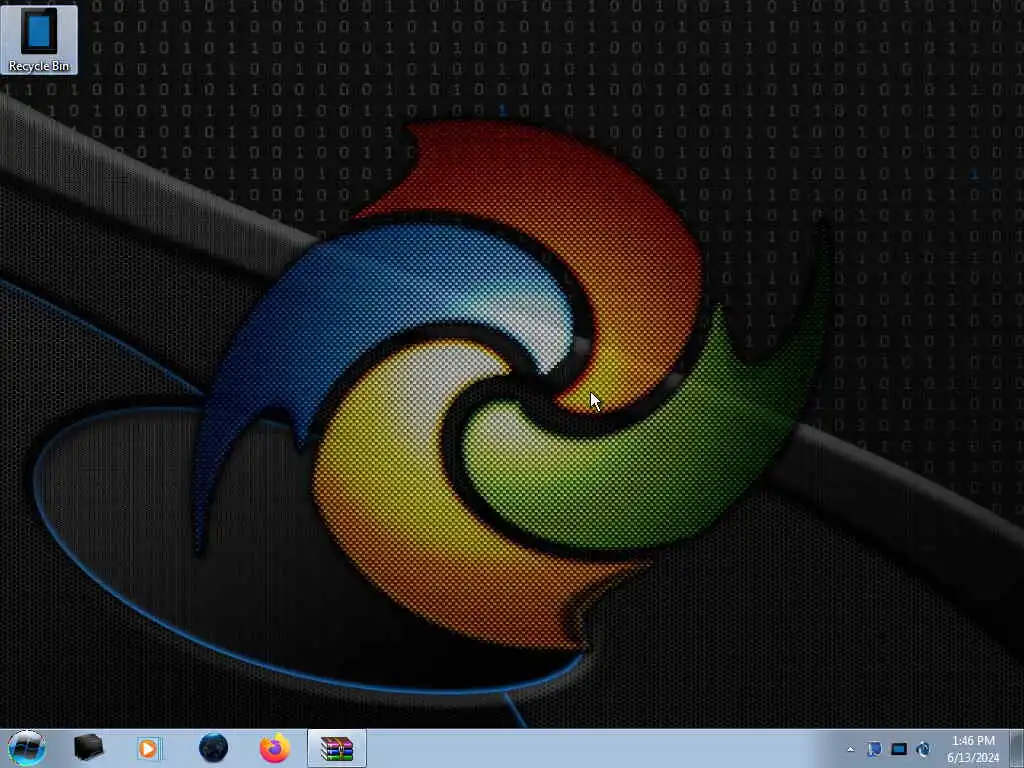The height and width of the screenshot is (768, 1024).
Task: Open the flag tray icon
Action: pyautogui.click(x=874, y=749)
